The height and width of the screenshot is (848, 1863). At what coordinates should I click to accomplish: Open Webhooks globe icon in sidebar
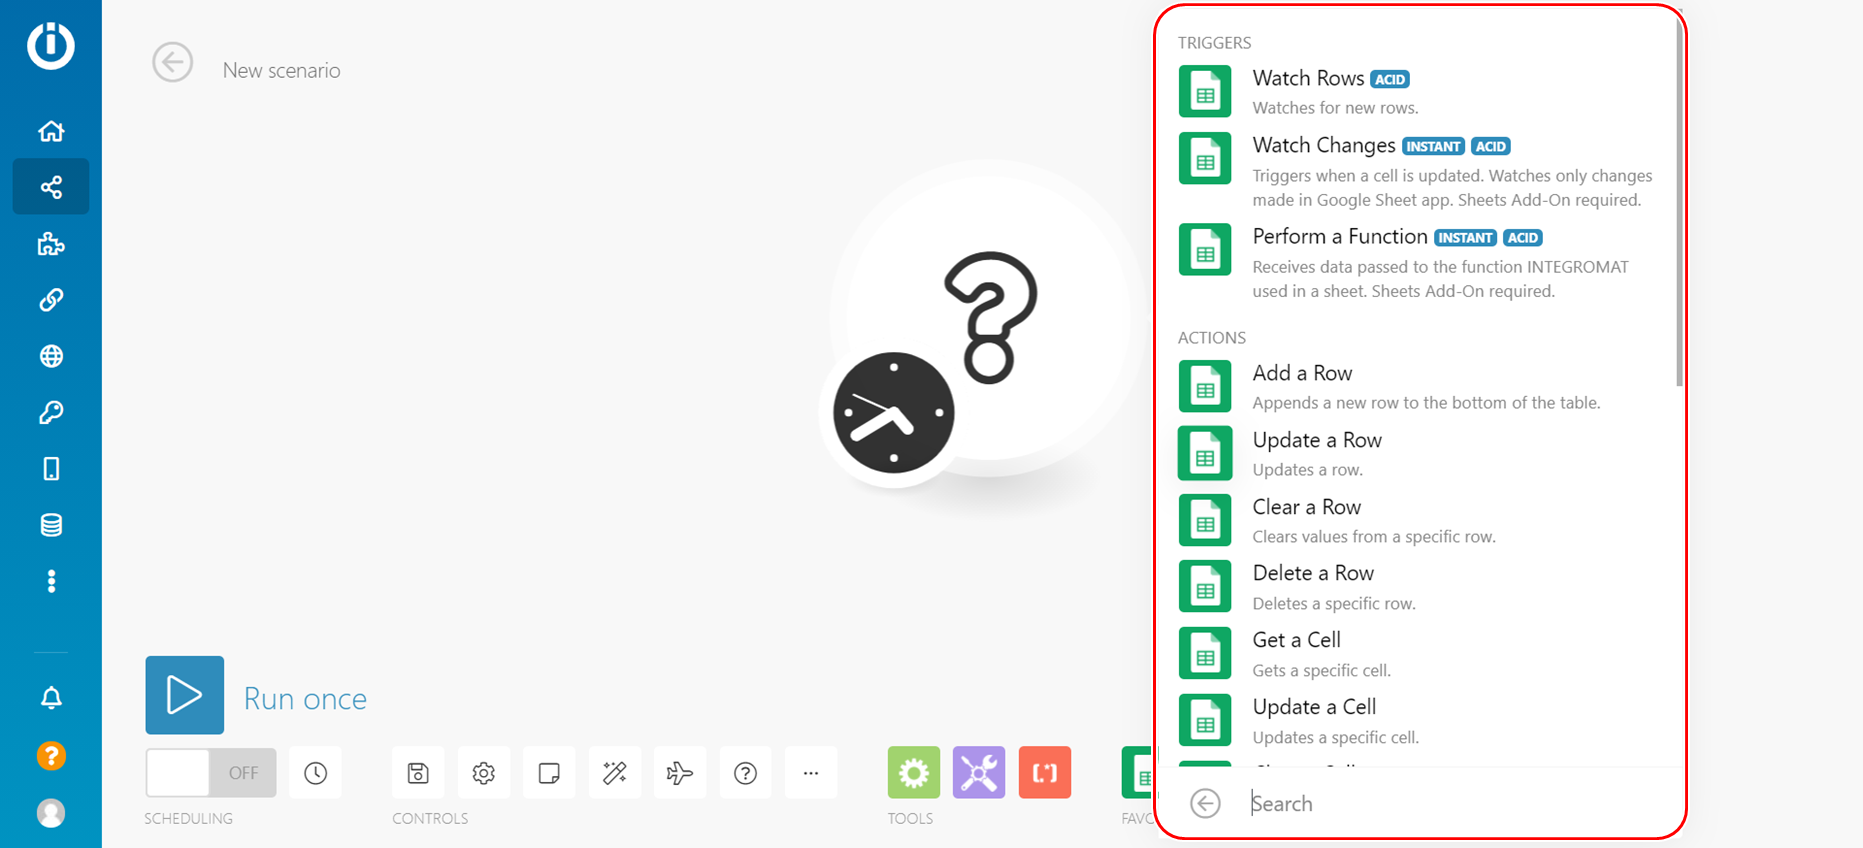(x=51, y=356)
